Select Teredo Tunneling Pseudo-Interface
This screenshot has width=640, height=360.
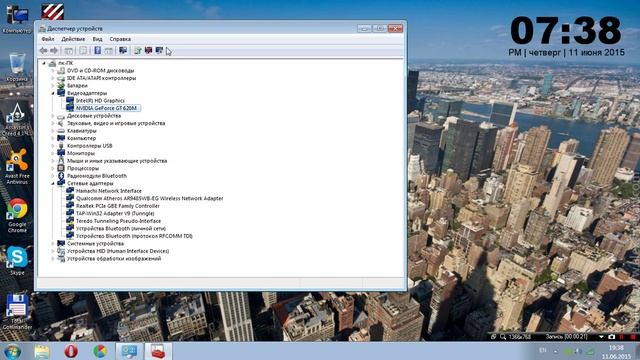(118, 221)
